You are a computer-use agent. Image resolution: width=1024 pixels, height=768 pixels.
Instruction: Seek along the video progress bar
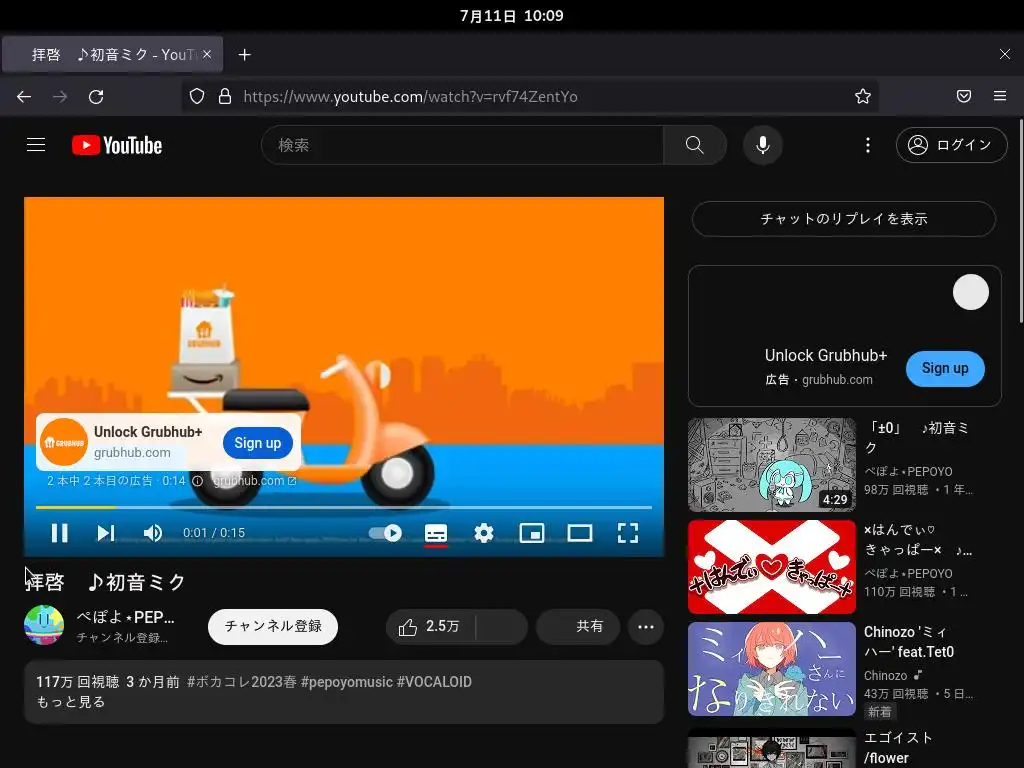344,507
